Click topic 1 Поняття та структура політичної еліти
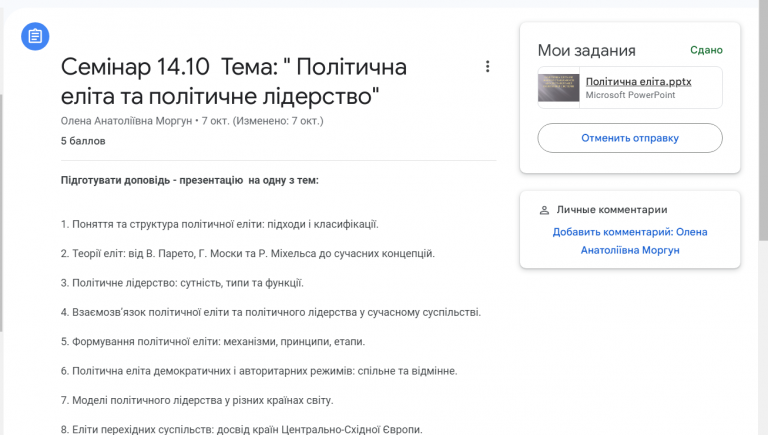This screenshot has width=768, height=435. click(x=219, y=224)
